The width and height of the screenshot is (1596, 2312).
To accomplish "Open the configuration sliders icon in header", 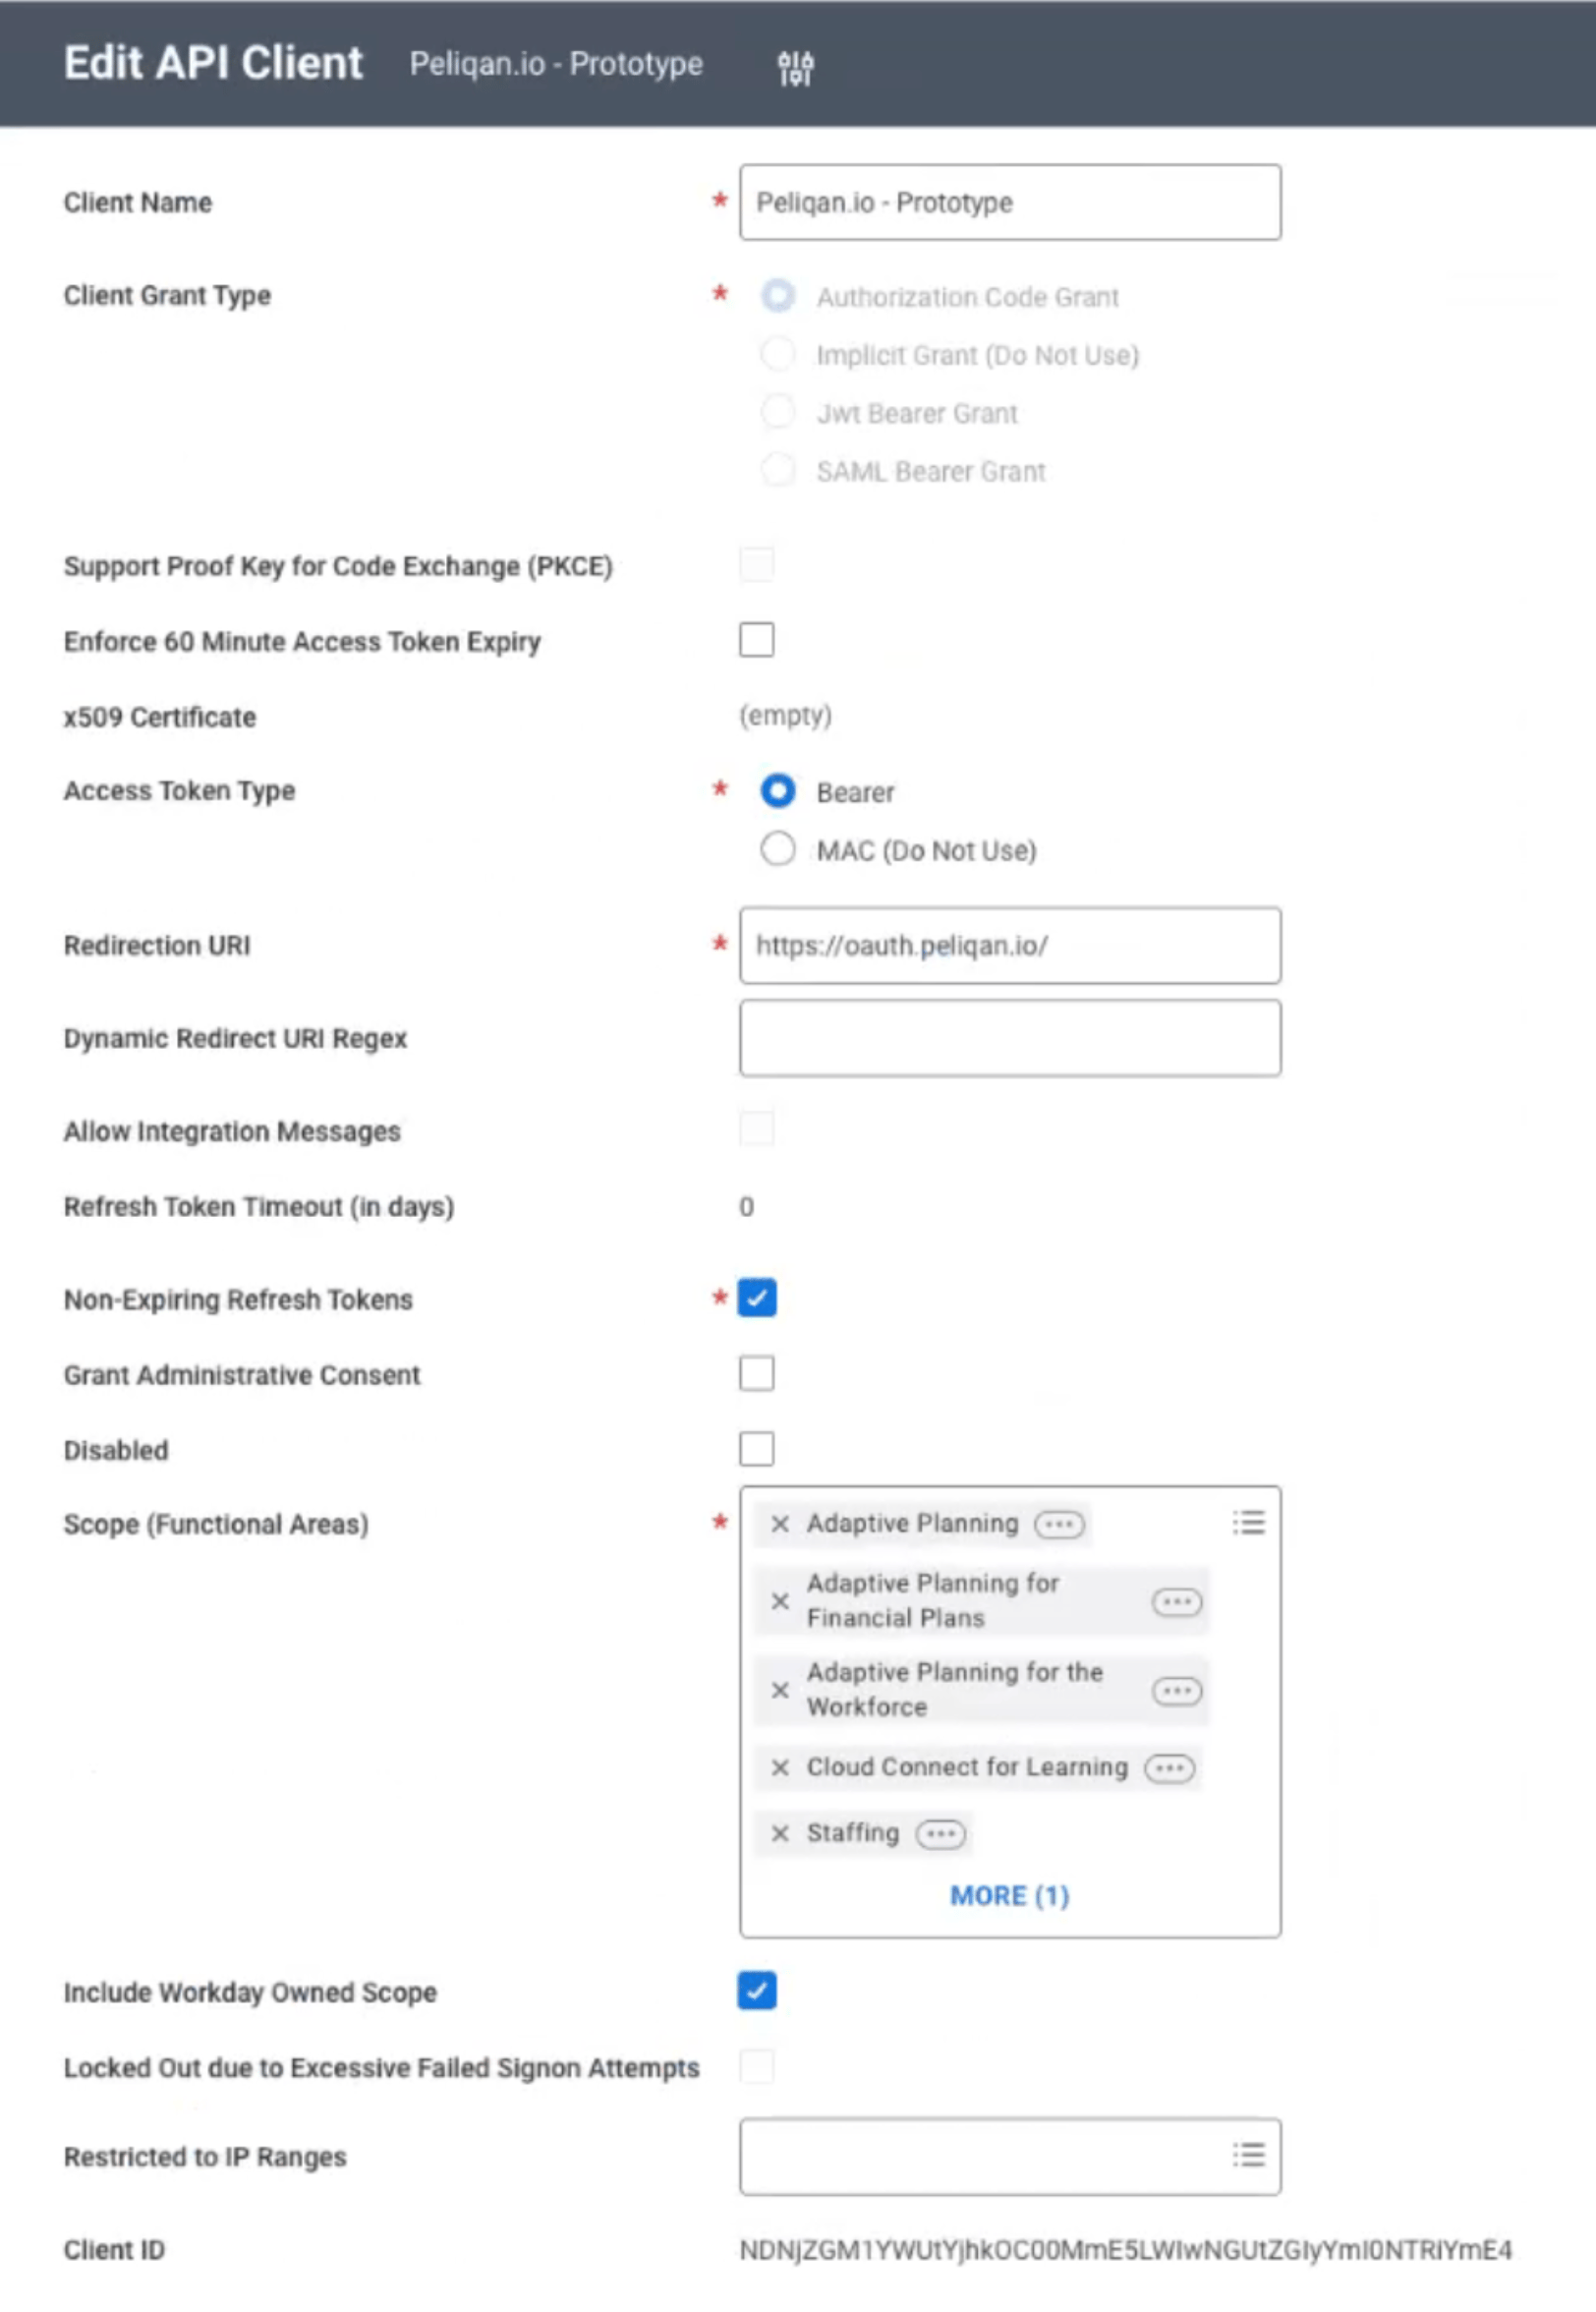I will point(795,67).
